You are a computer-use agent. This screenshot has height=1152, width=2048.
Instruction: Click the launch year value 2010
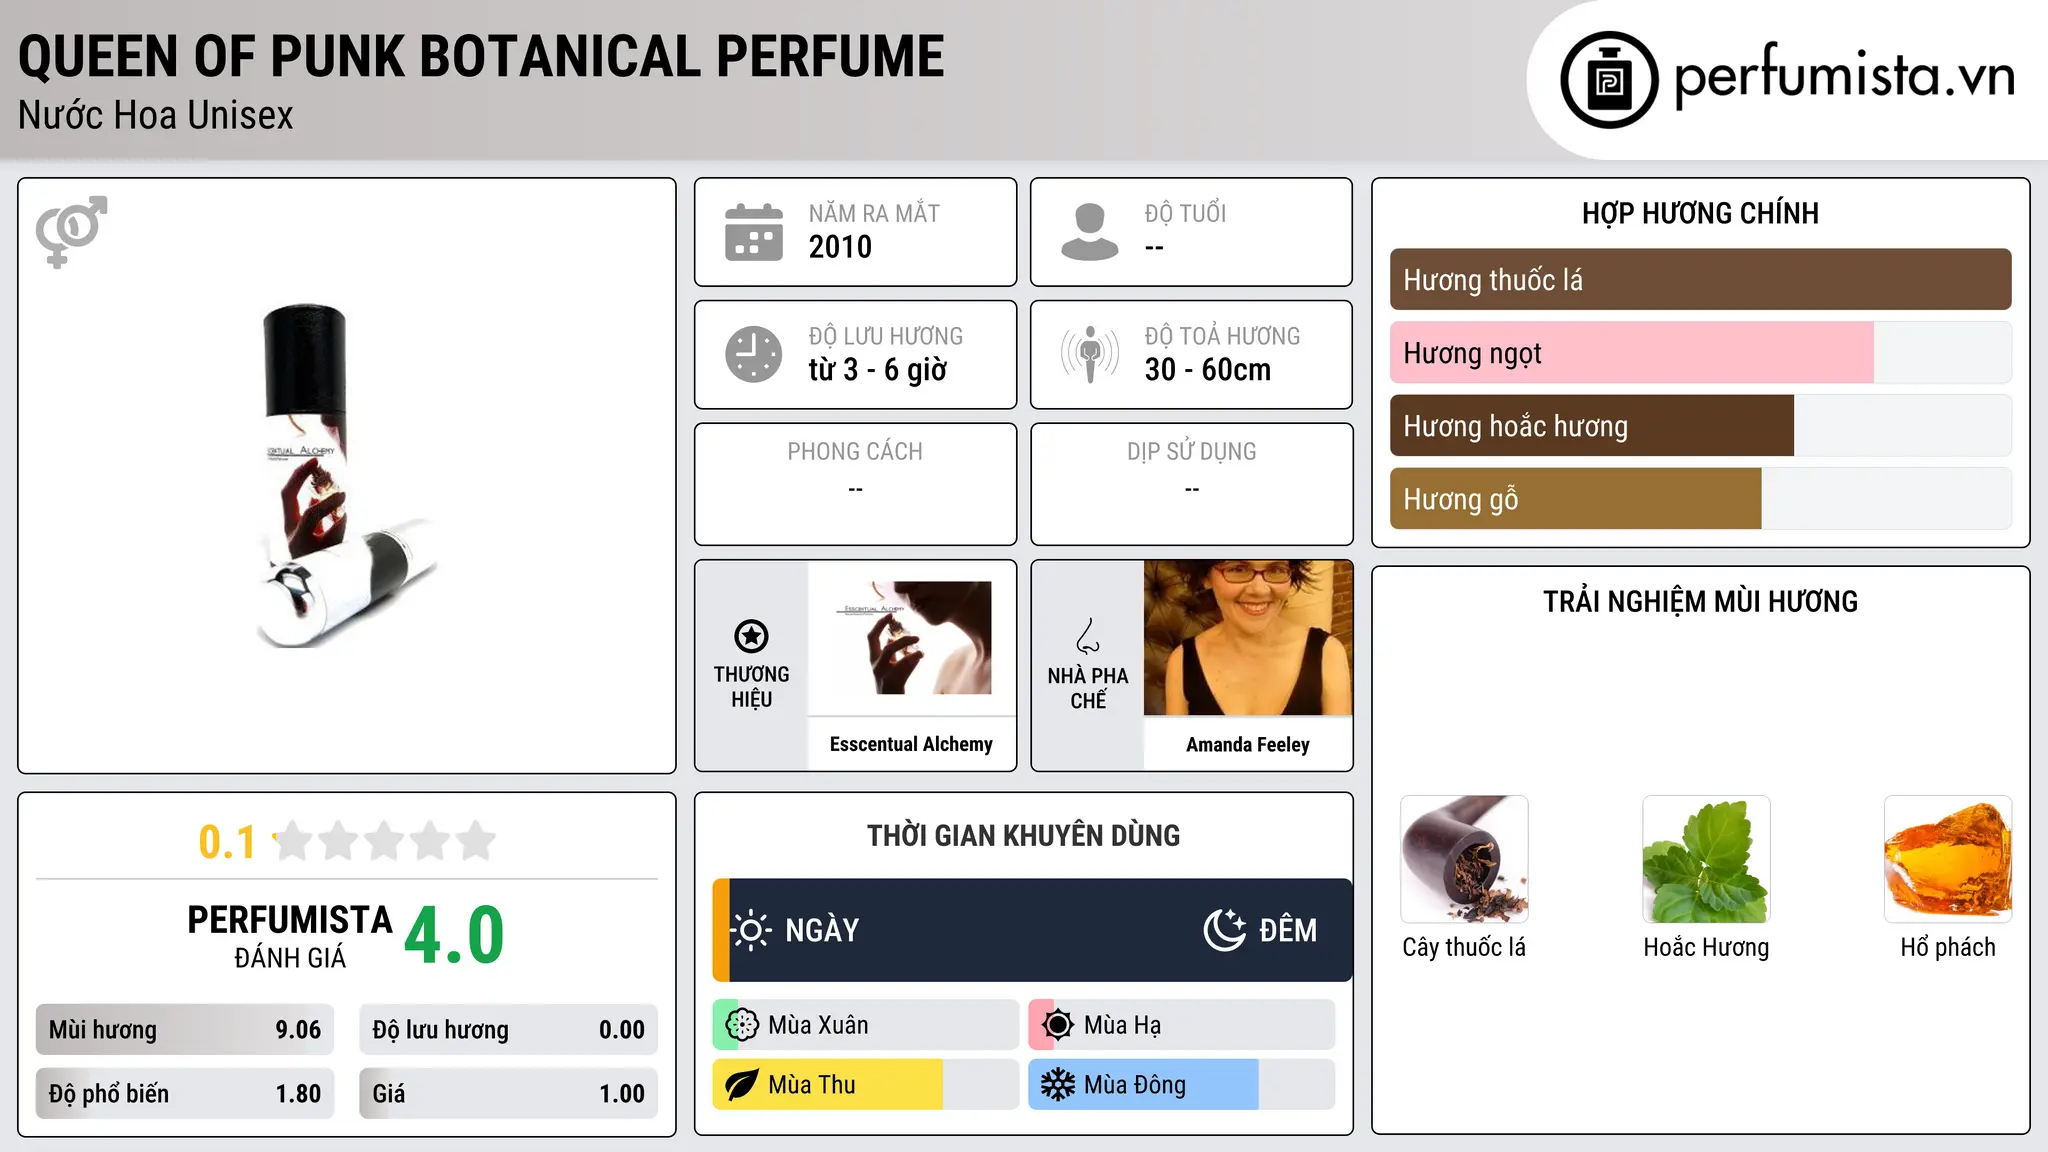pyautogui.click(x=840, y=247)
